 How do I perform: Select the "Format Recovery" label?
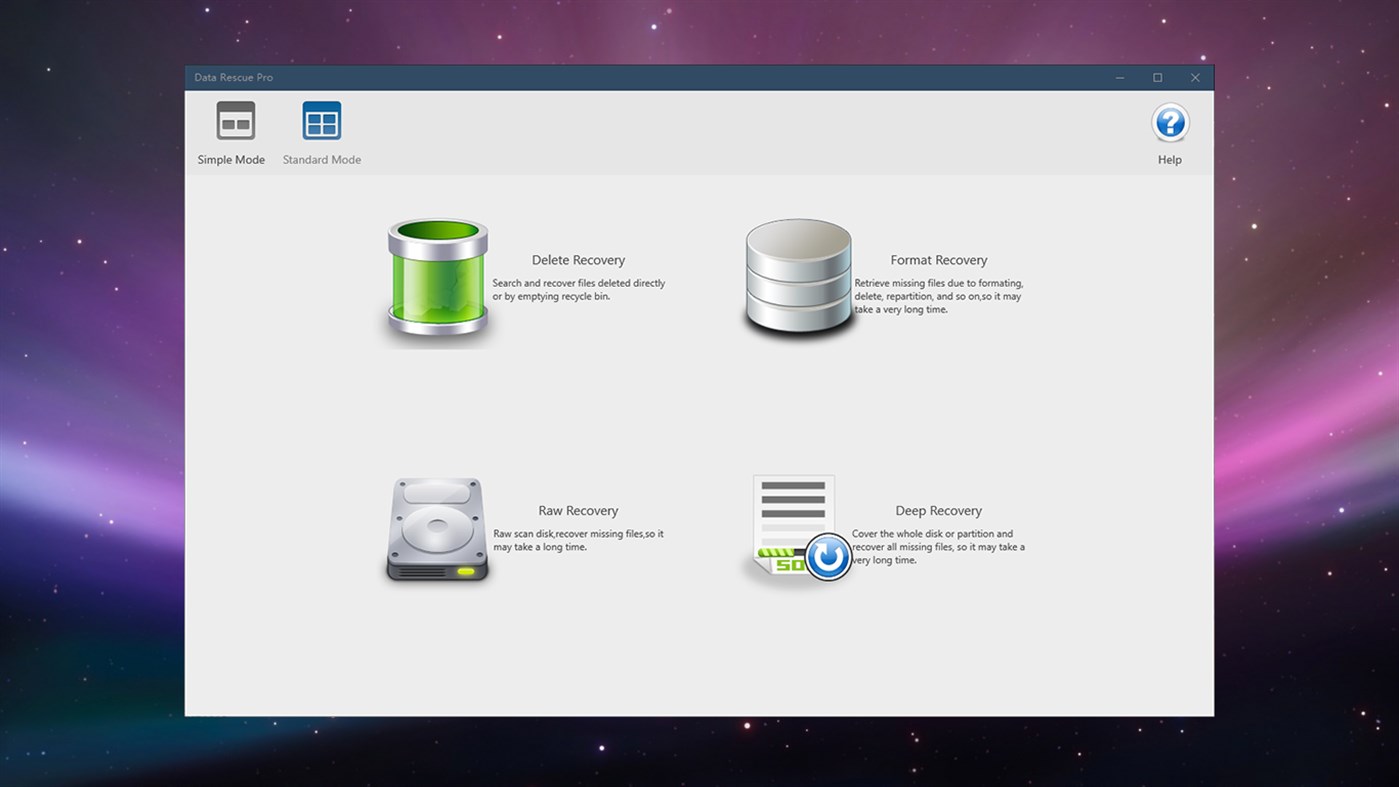pyautogui.click(x=937, y=259)
